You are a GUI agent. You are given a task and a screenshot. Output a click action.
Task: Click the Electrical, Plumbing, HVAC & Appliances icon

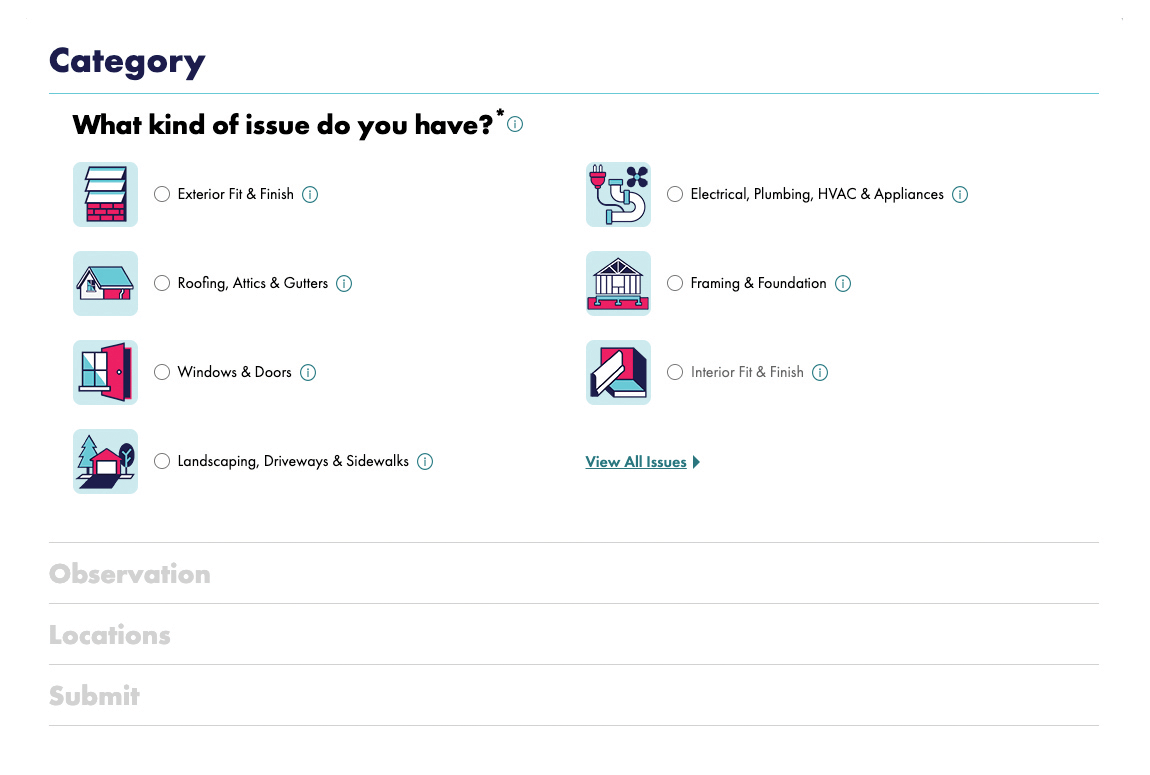coord(618,194)
